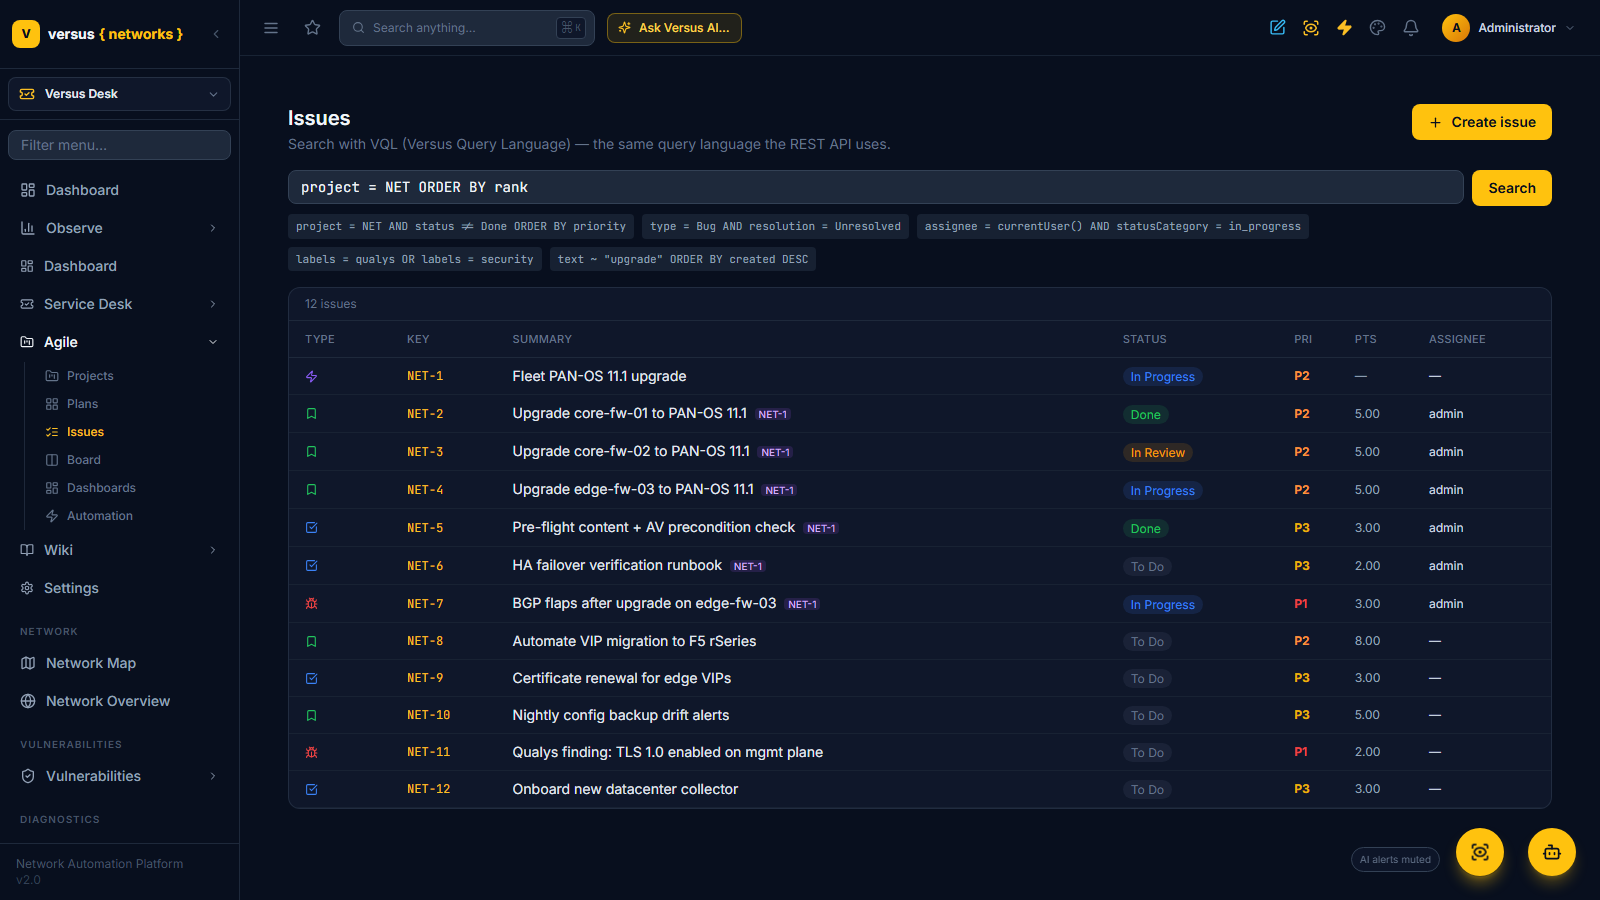
Task: Collapse the sidebar with the chevron arrow
Action: pos(216,34)
